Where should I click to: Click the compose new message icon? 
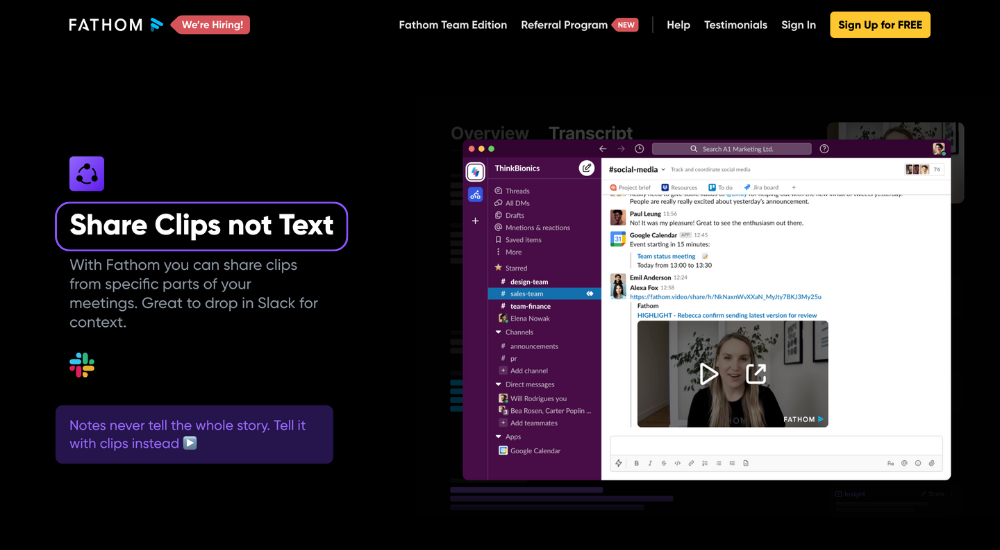pyautogui.click(x=586, y=168)
